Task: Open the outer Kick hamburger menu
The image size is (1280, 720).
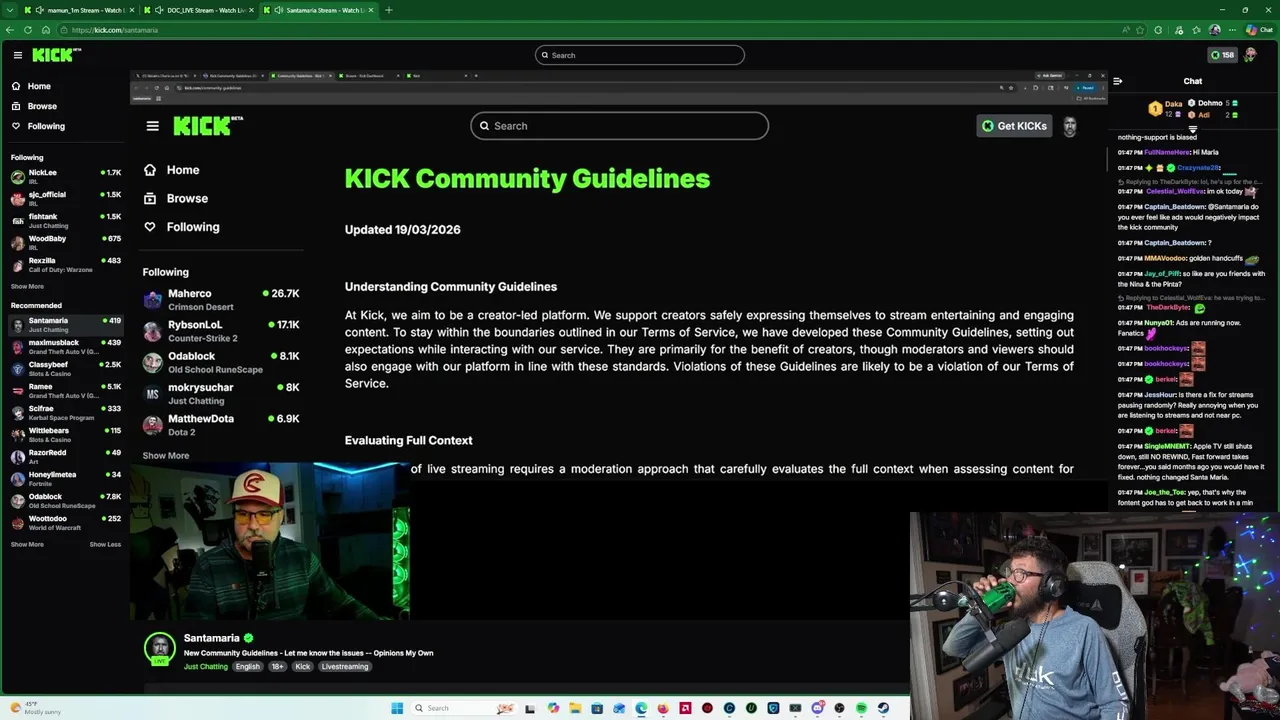Action: point(17,55)
